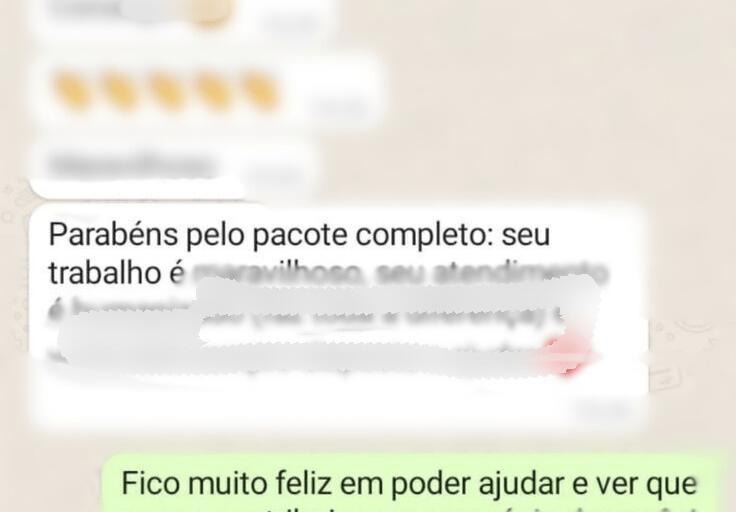This screenshot has width=736, height=512.
Task: Tap the fifth yellow emoji in the row
Action: pyautogui.click(x=260, y=91)
